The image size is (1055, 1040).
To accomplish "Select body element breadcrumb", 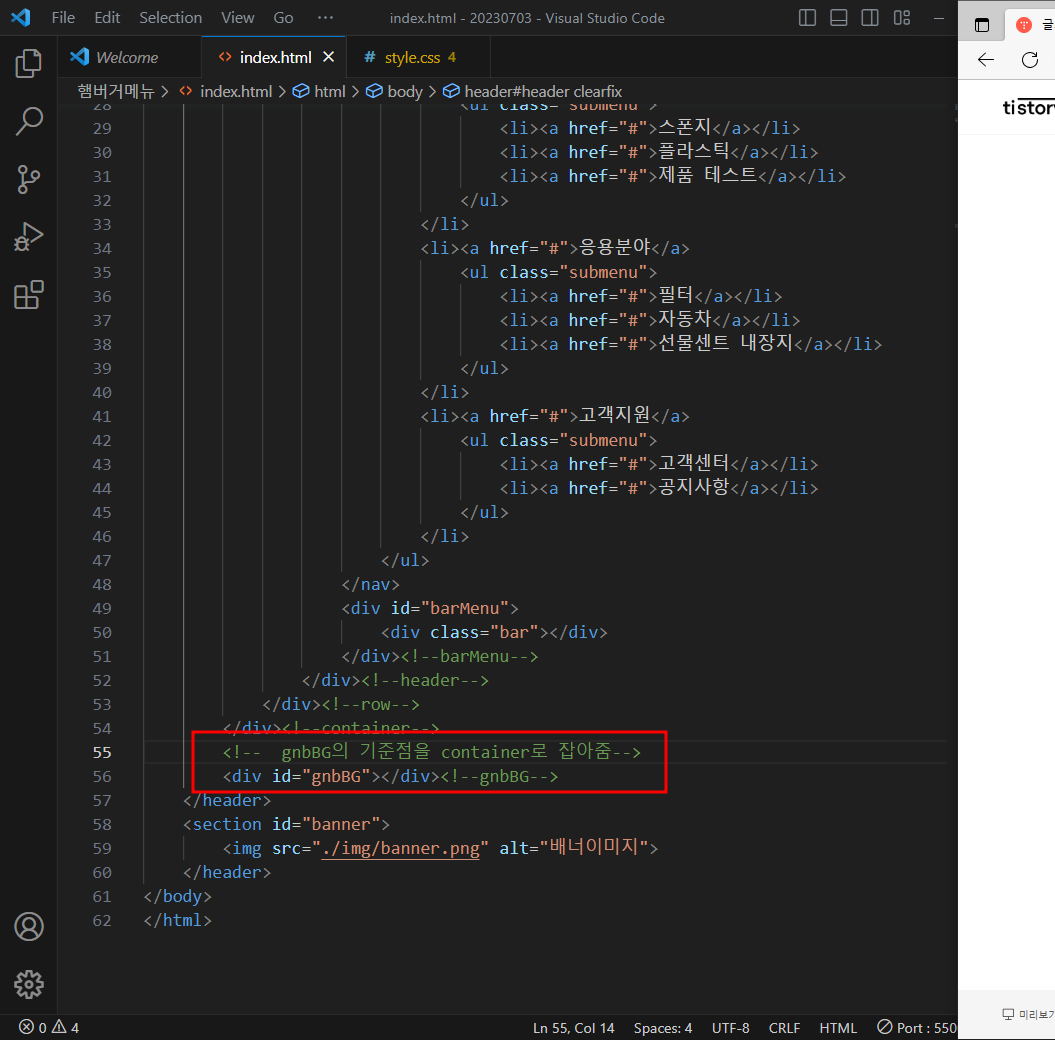I will point(405,91).
